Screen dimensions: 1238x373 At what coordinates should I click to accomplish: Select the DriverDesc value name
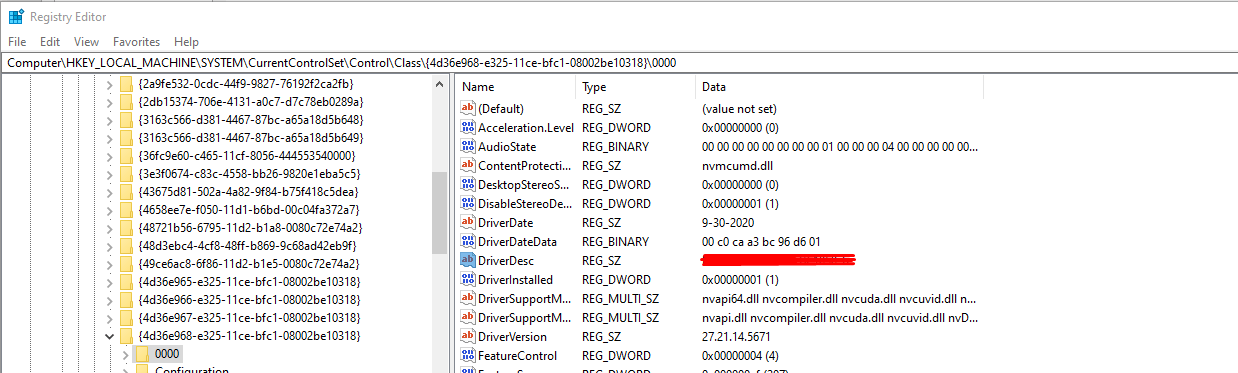507,260
